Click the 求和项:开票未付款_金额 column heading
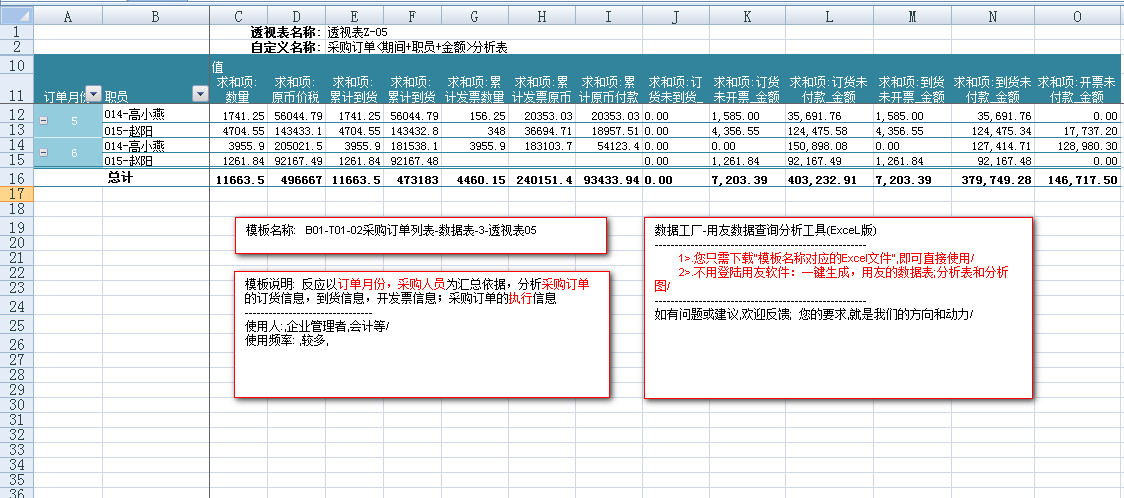 [1077, 89]
